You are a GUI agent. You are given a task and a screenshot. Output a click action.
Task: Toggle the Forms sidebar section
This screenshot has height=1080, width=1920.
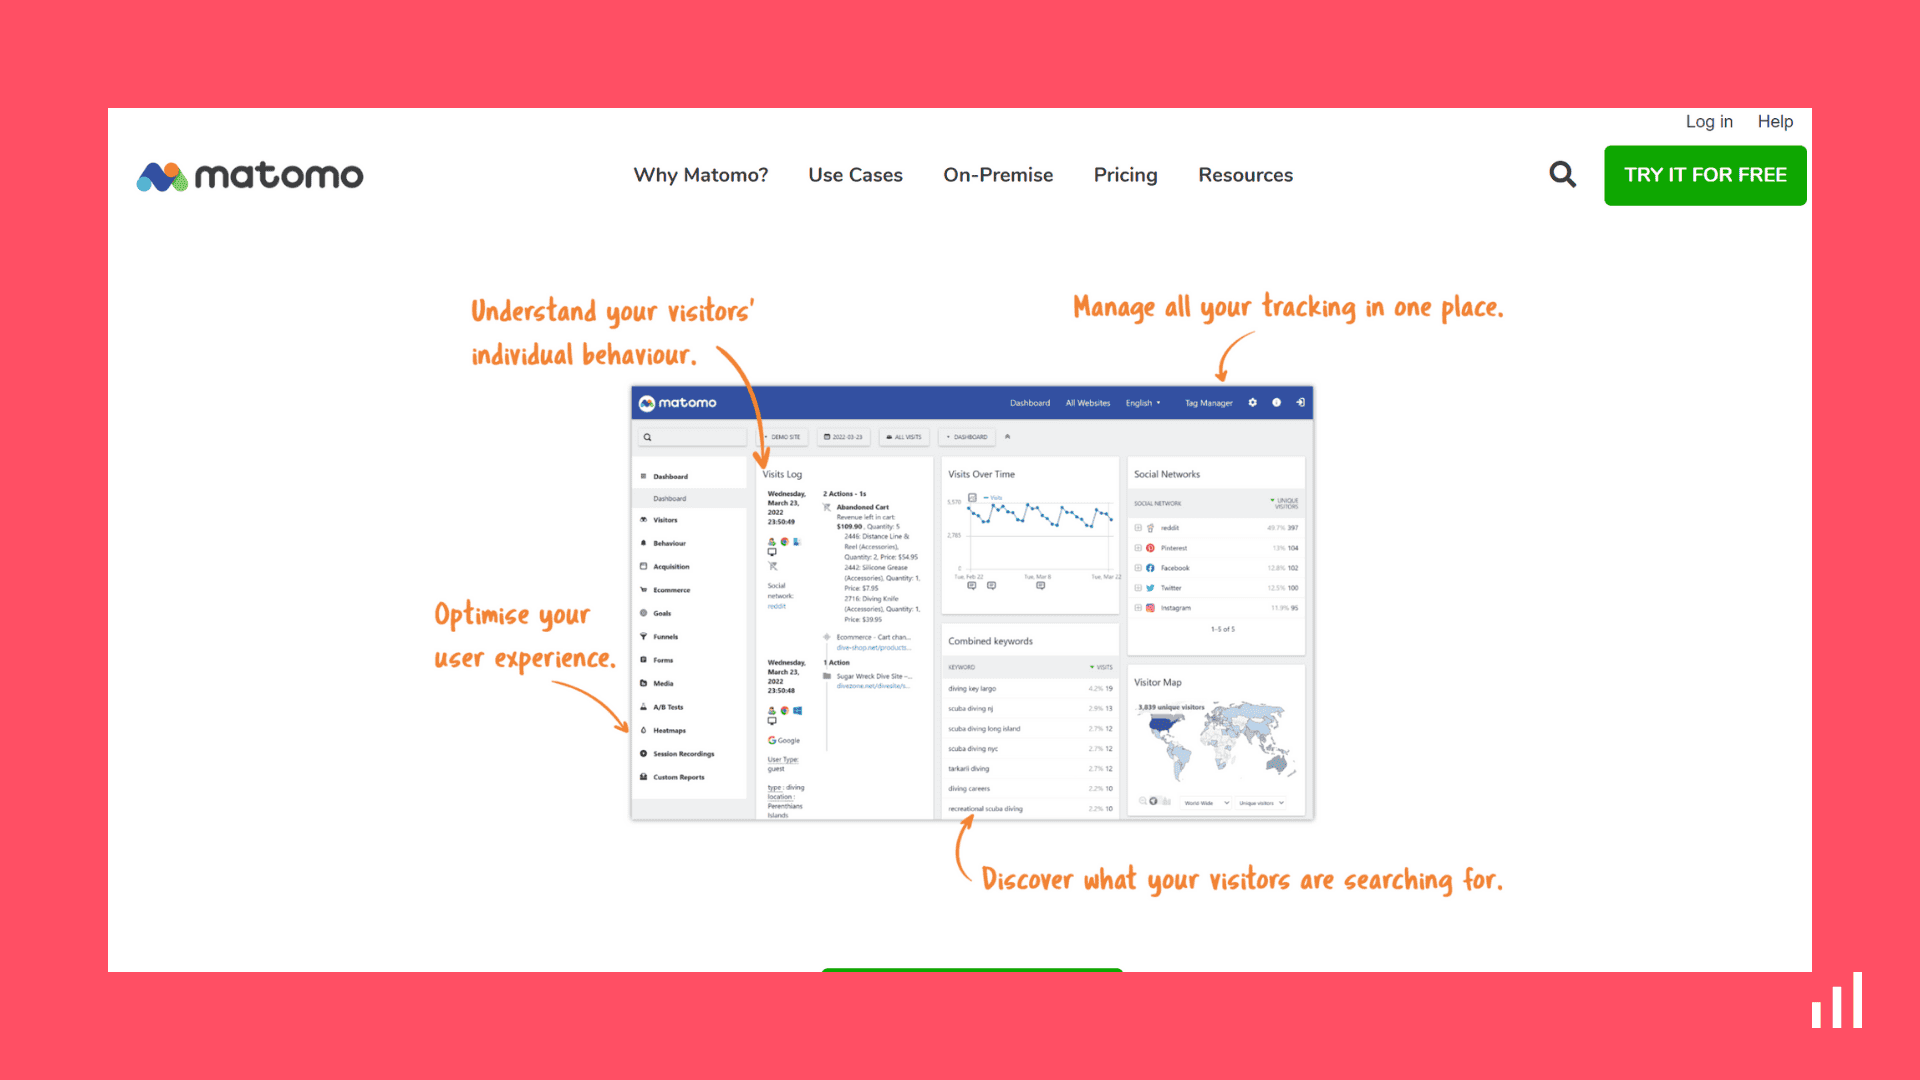665,659
